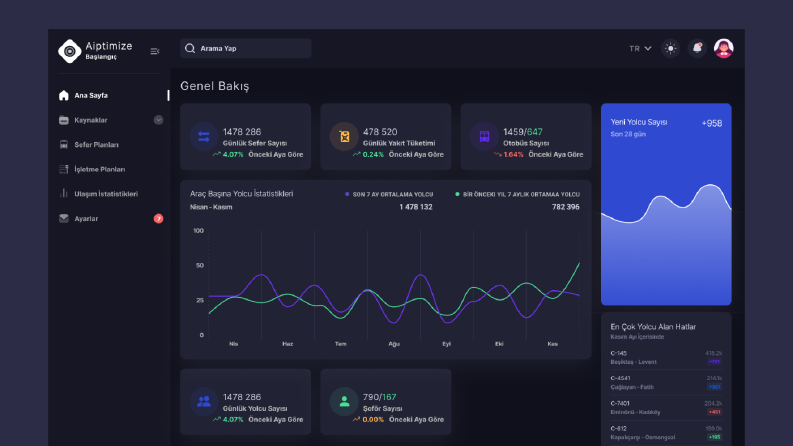Viewport: 793px width, 446px height.
Task: Toggle light theme with the sun icon
Action: click(x=671, y=48)
